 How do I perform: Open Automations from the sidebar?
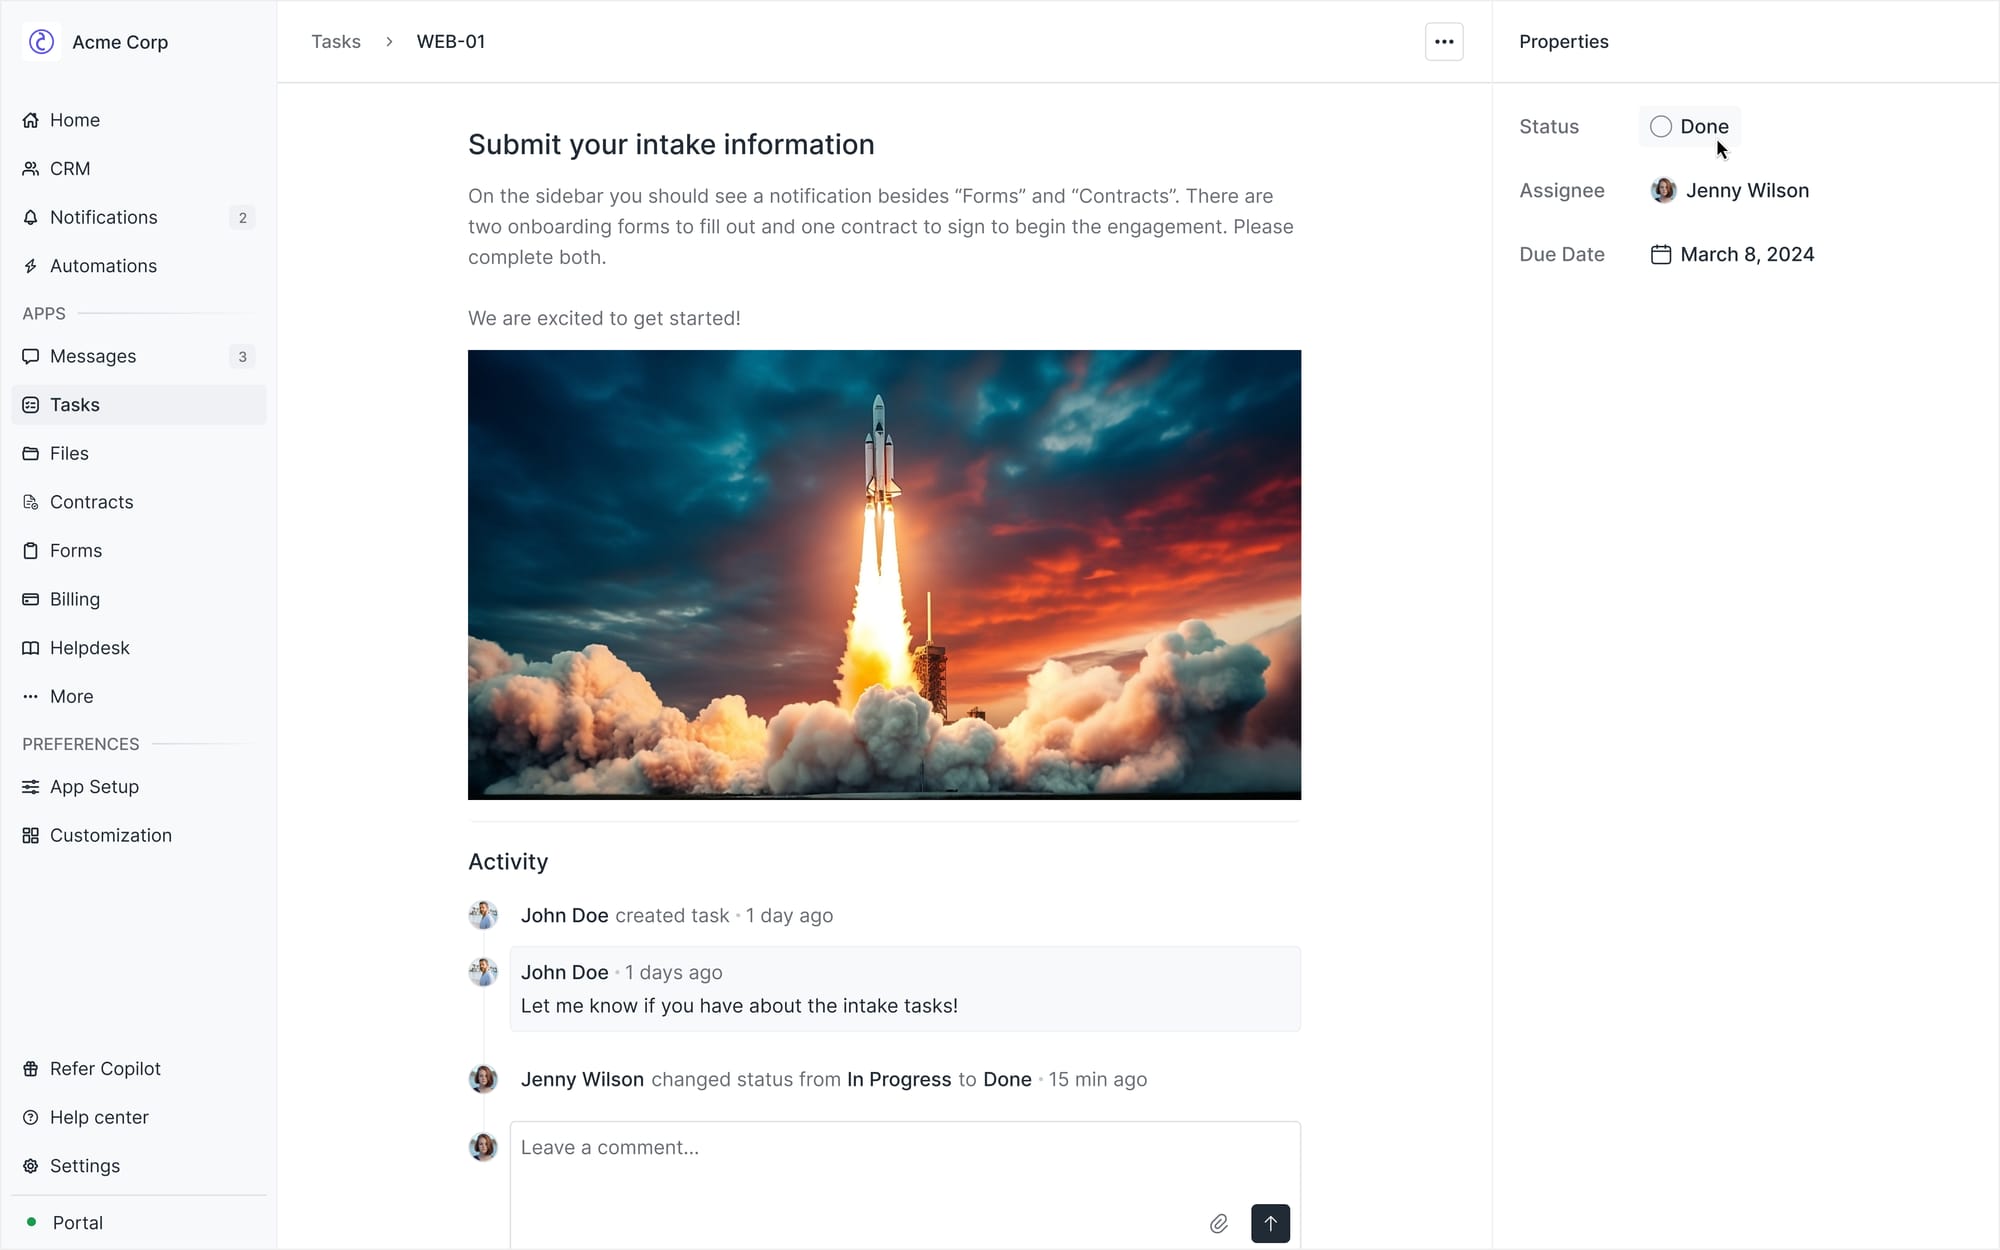point(103,266)
